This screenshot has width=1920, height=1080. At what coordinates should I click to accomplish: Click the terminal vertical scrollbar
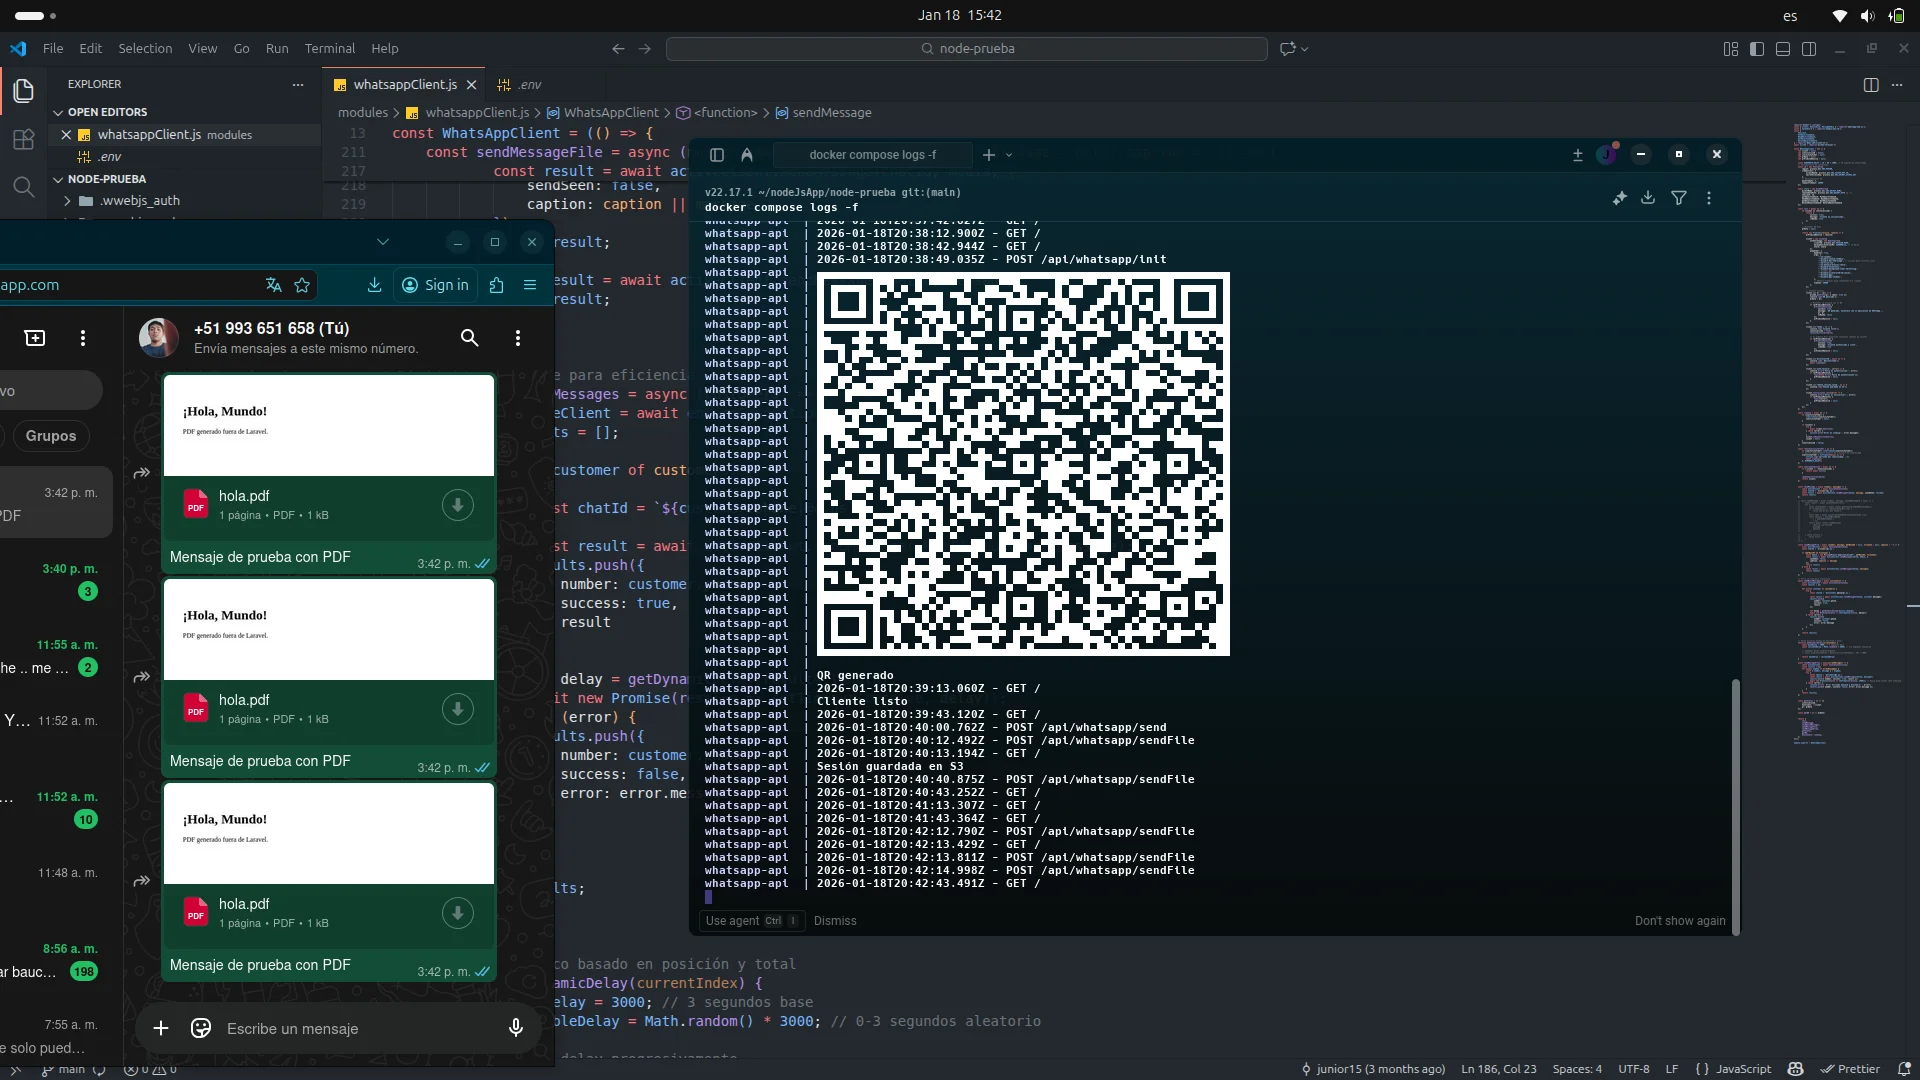tap(1736, 806)
